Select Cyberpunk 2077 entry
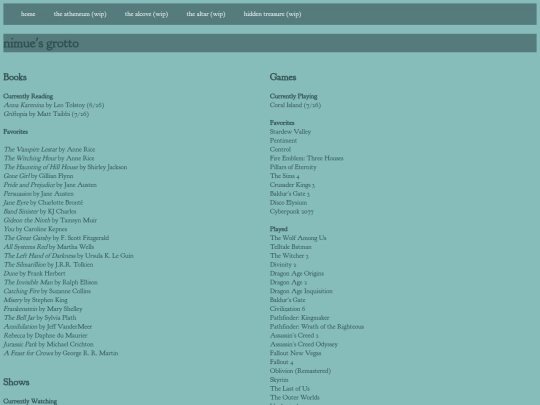540x405 pixels. coord(292,211)
